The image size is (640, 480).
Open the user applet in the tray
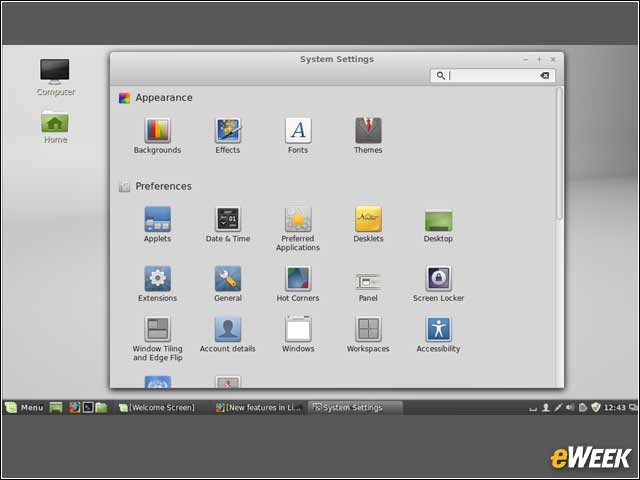(x=545, y=407)
